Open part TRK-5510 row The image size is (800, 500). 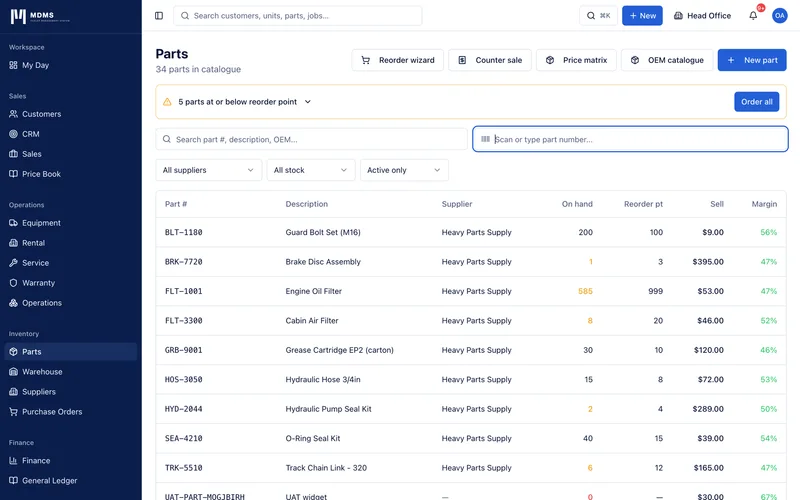471,468
